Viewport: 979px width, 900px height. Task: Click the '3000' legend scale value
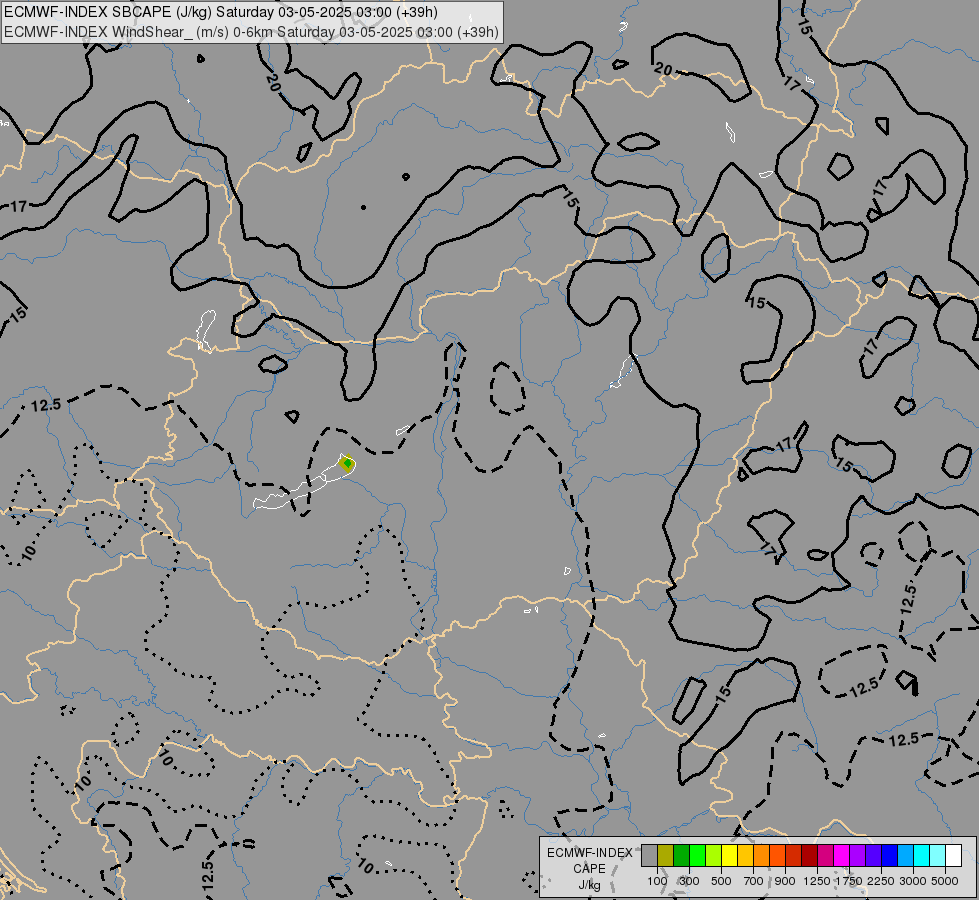click(x=913, y=881)
